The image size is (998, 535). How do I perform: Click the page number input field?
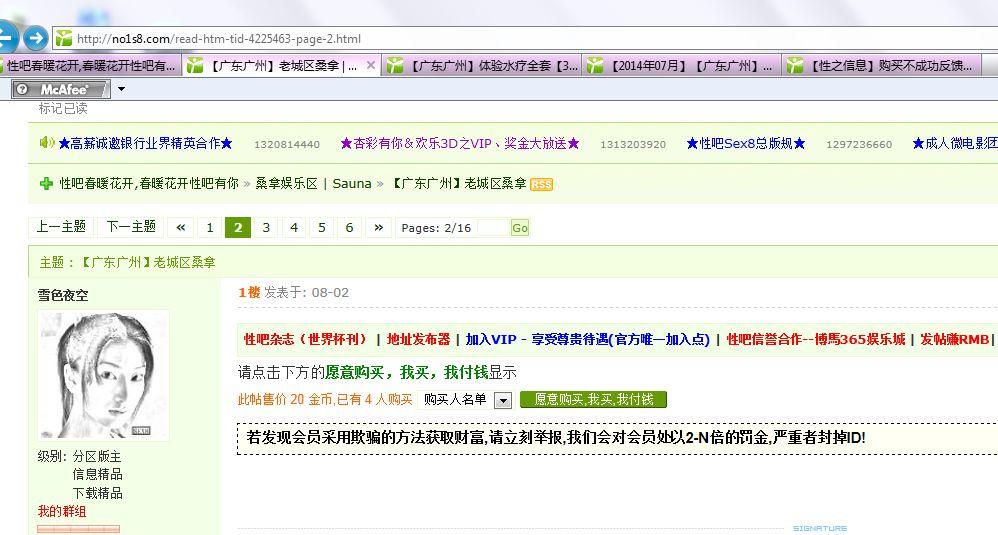(492, 228)
